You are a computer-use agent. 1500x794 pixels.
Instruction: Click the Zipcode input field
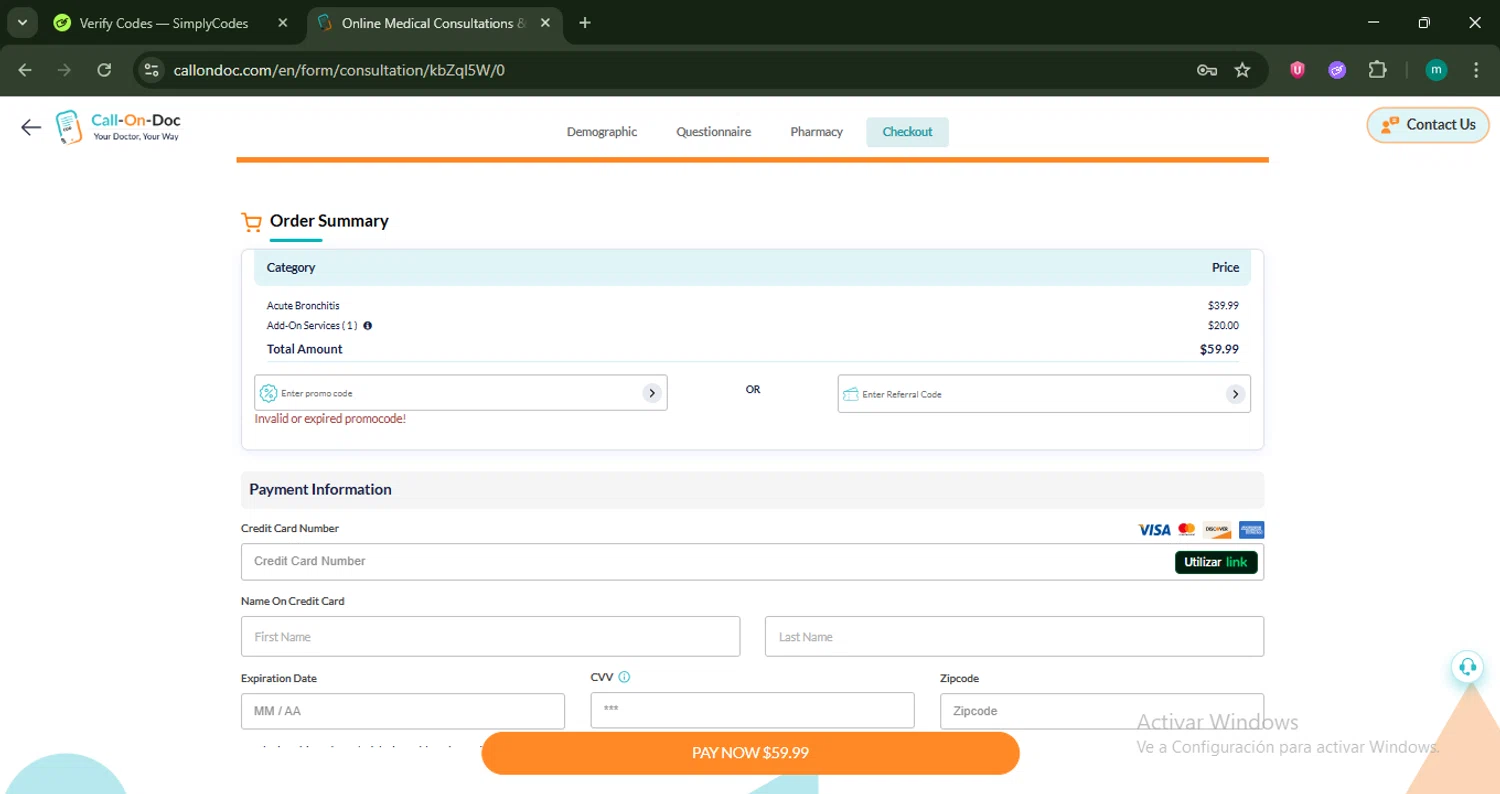[1102, 711]
